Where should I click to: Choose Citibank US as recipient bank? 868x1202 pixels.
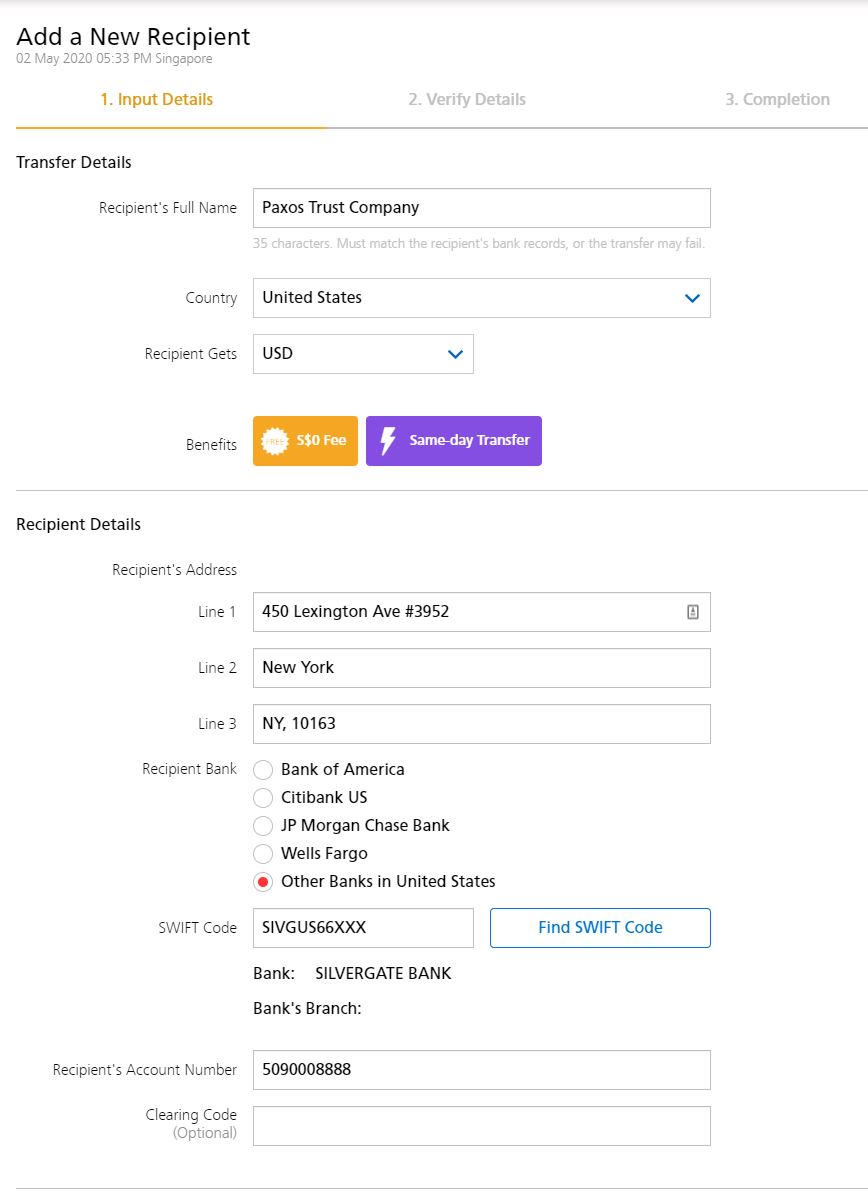(263, 798)
